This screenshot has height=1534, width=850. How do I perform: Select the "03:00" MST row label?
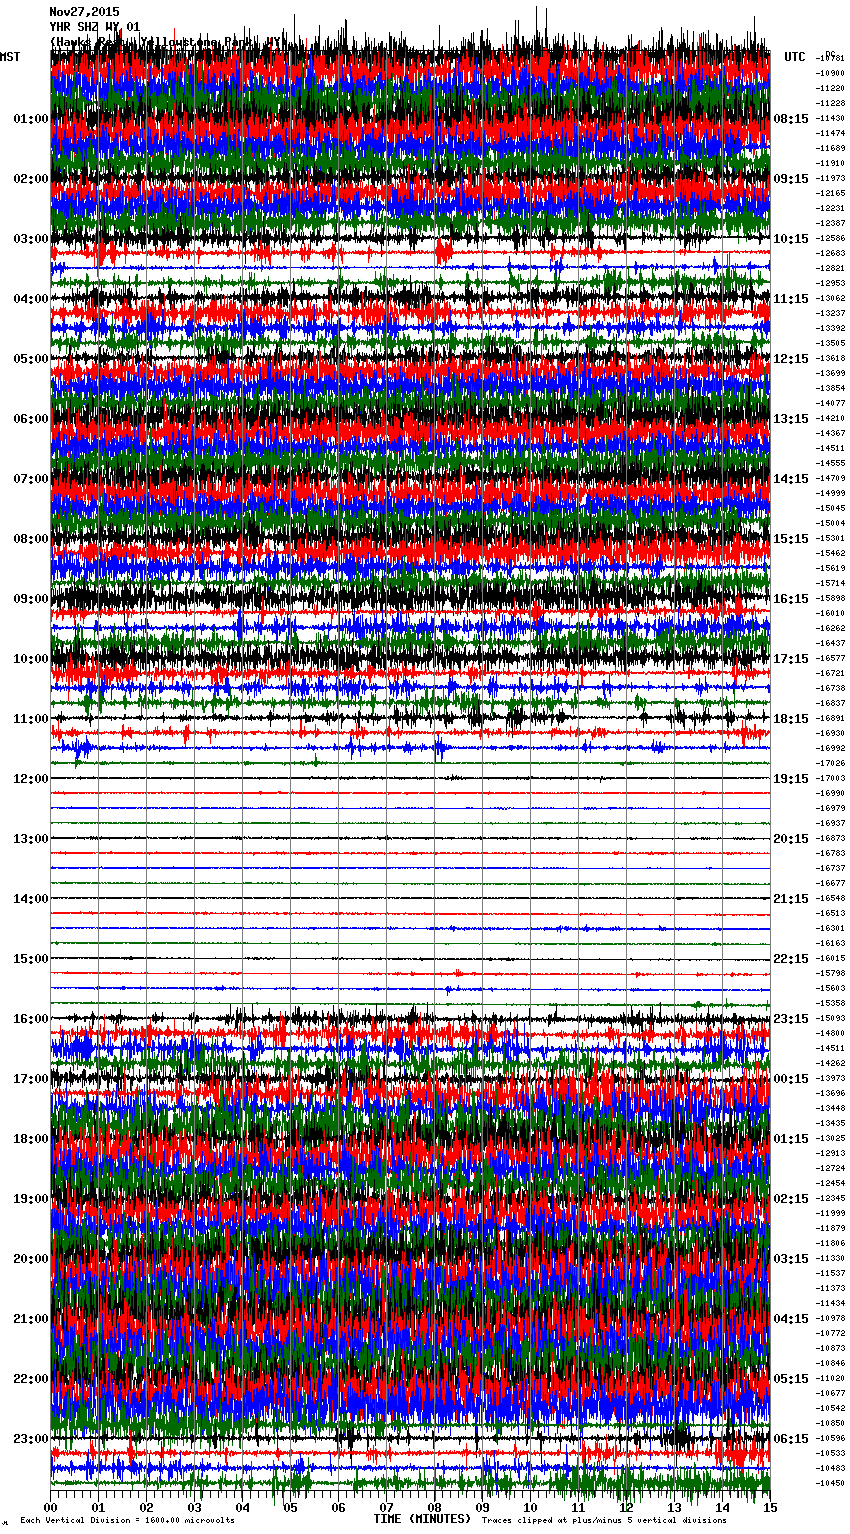[x=31, y=239]
